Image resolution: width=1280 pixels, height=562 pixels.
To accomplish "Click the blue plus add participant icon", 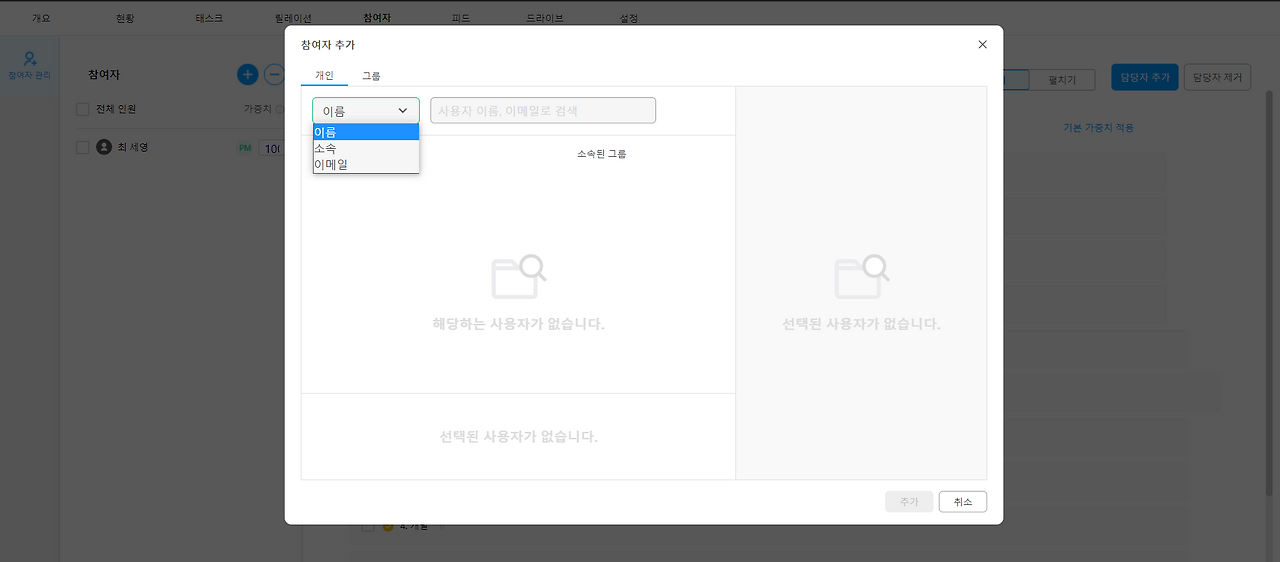I will 248,74.
